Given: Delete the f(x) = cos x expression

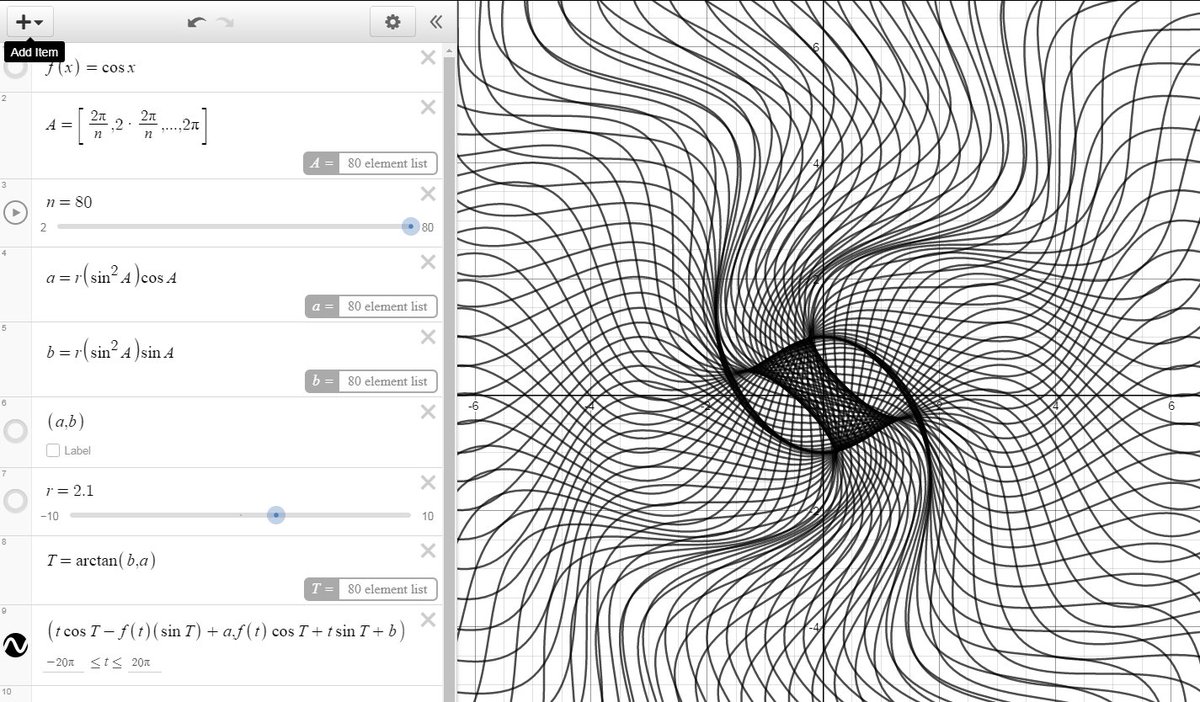Looking at the screenshot, I should point(428,57).
